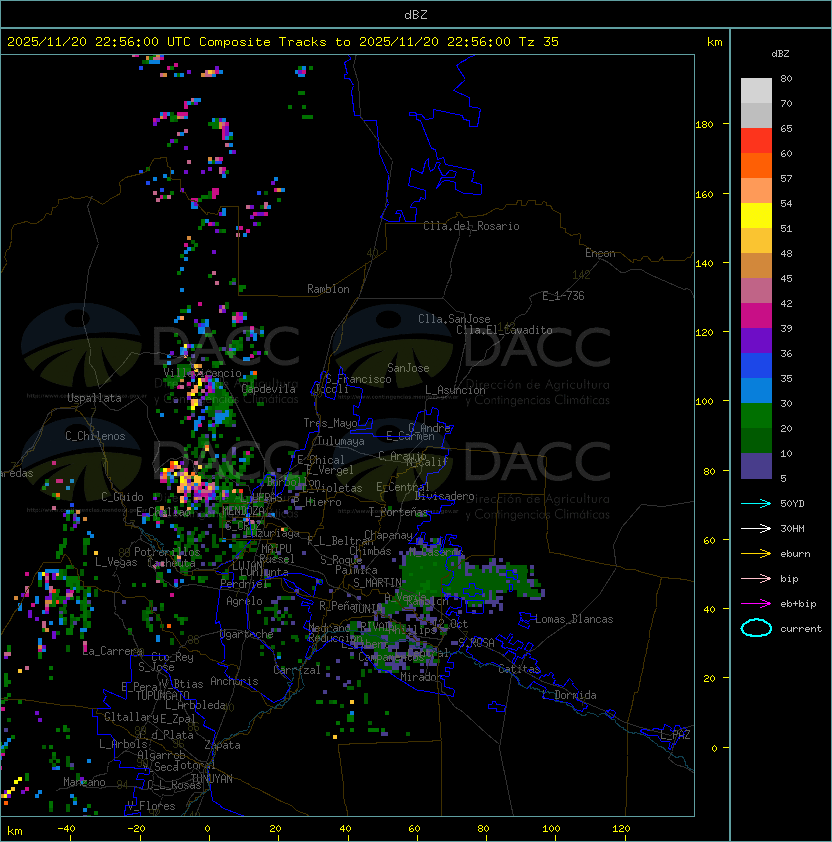Viewport: 832px width, 842px height.
Task: Click the 'Divisadero' map label
Action: point(444,496)
